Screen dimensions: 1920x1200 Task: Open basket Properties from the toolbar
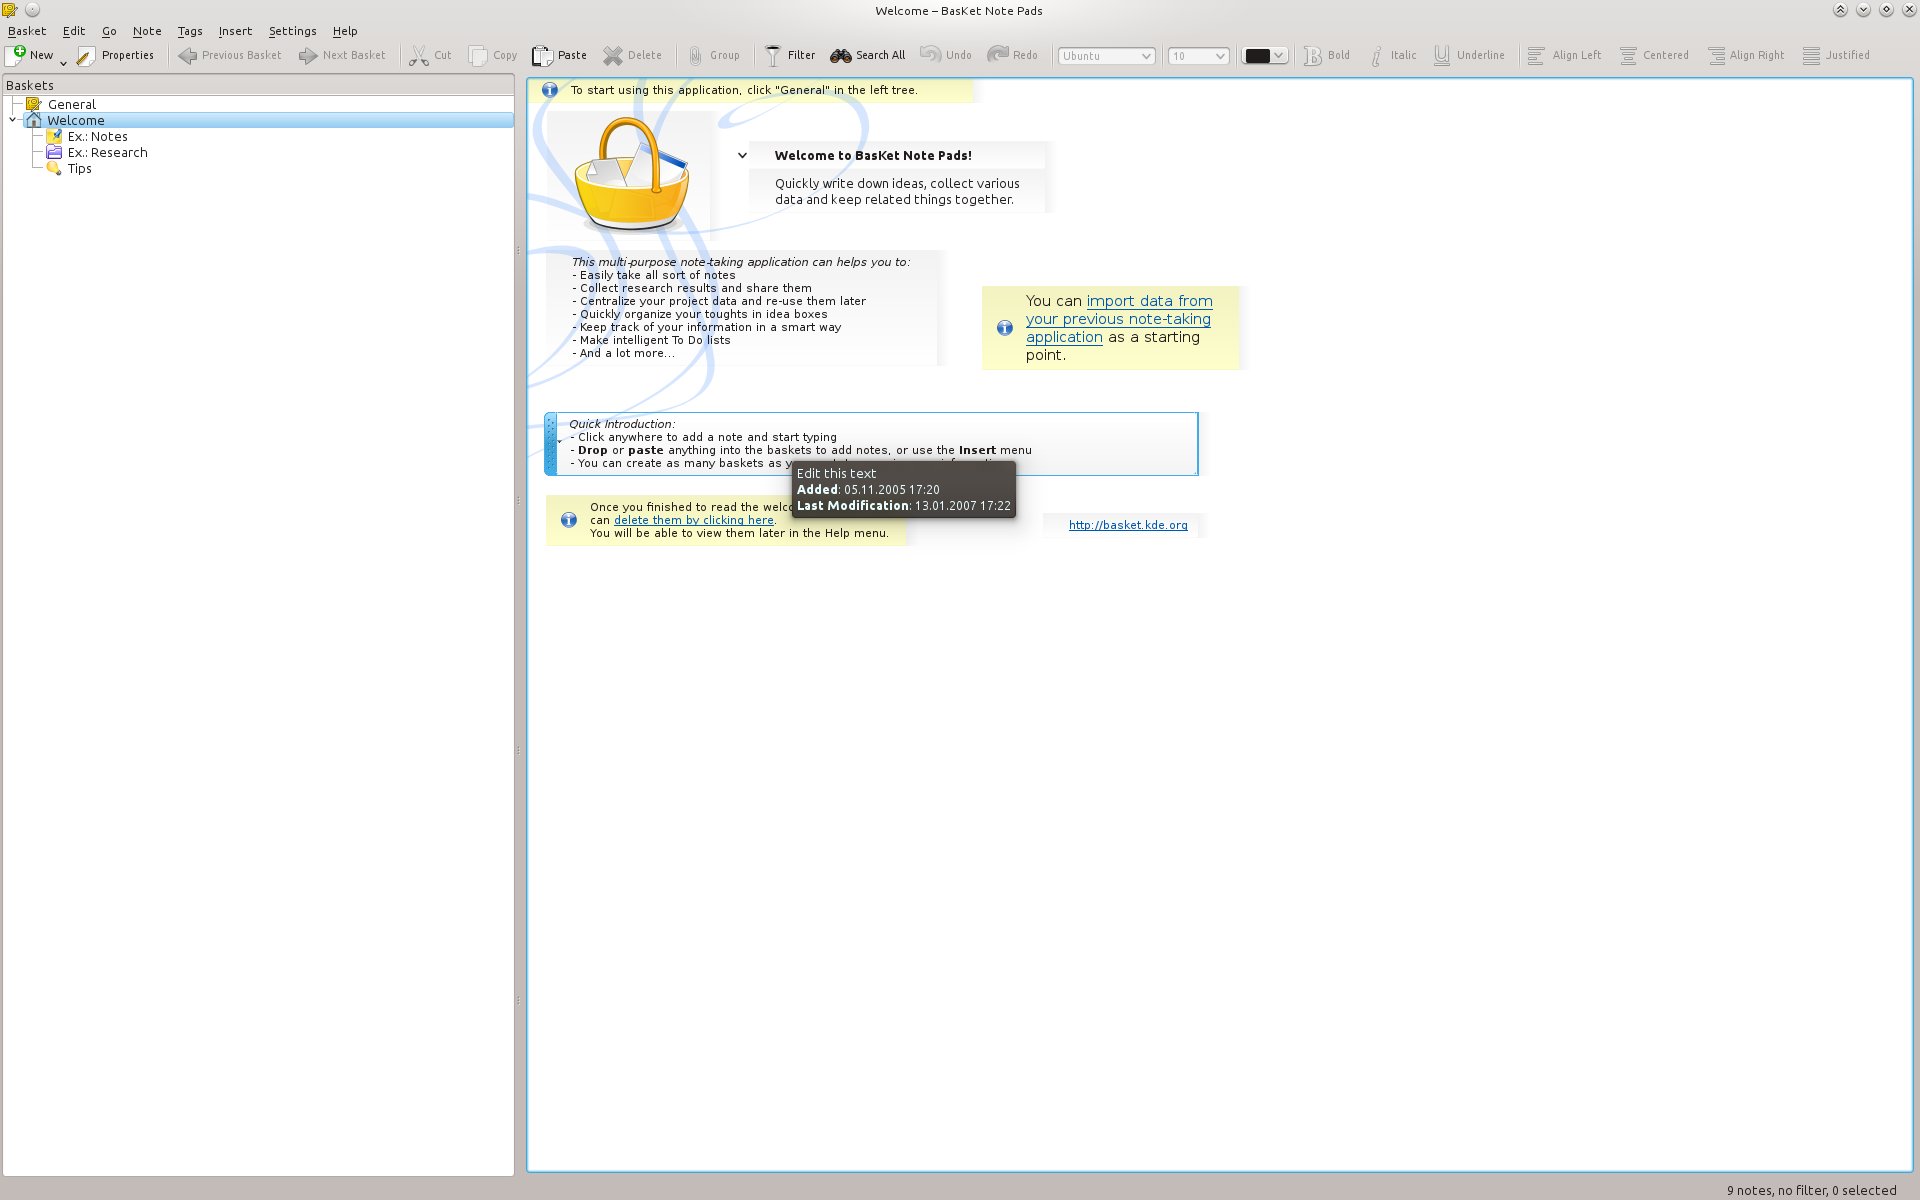(x=116, y=55)
